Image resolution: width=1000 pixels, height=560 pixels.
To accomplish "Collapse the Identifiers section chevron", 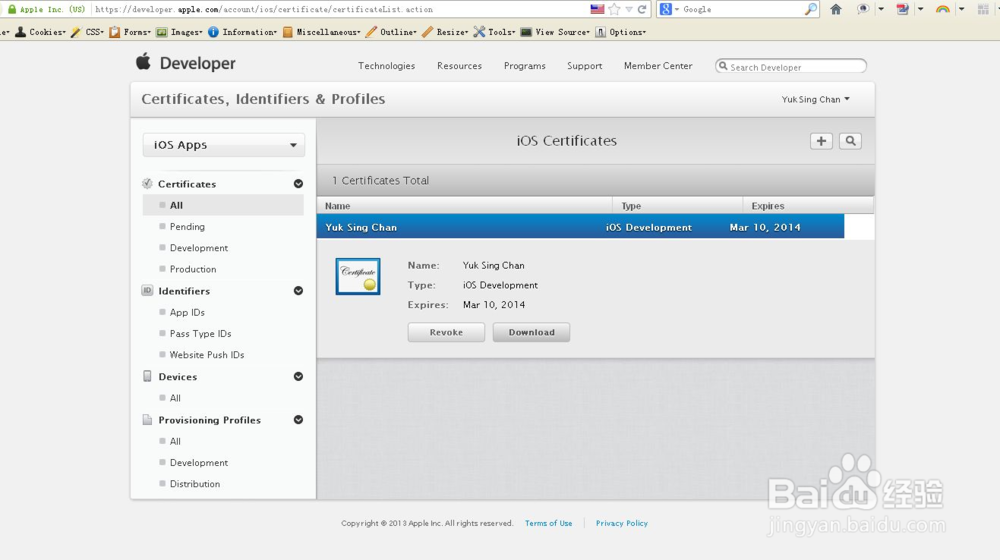I will (298, 291).
